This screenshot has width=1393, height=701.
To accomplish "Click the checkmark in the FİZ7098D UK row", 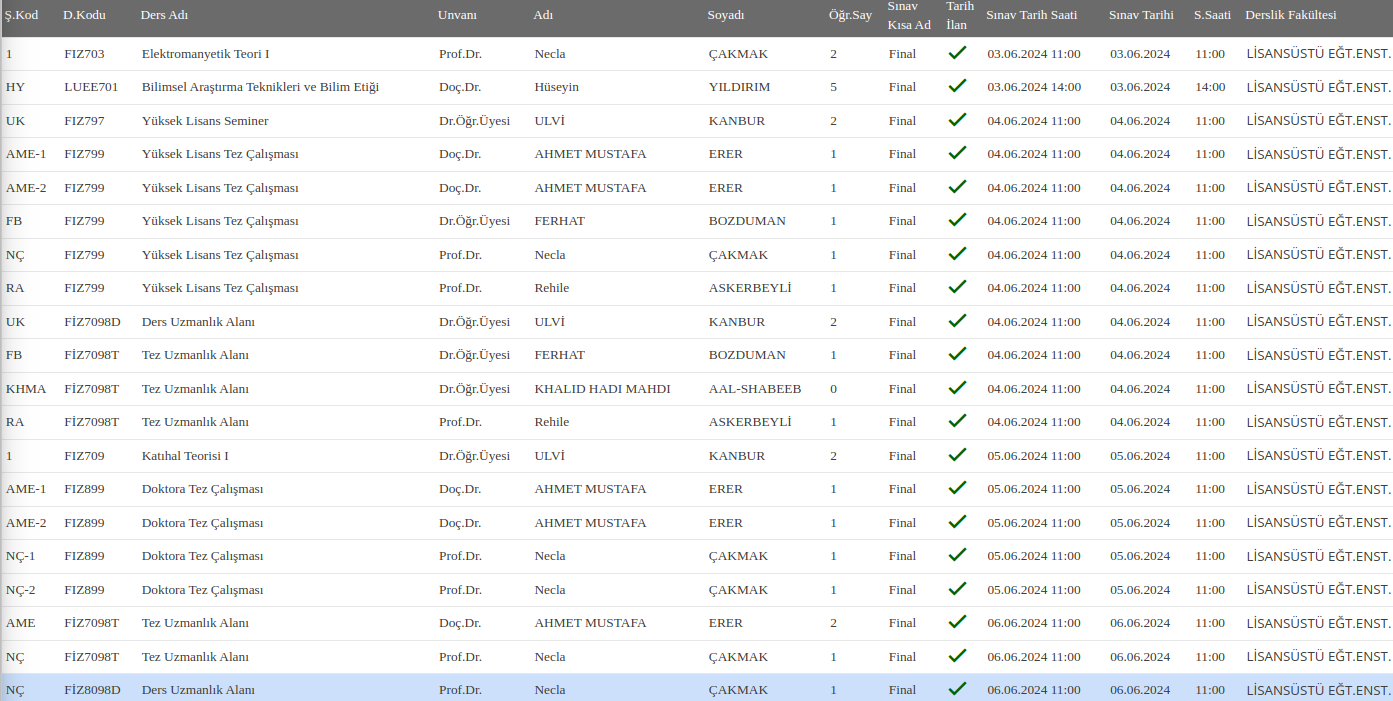I will coord(957,321).
